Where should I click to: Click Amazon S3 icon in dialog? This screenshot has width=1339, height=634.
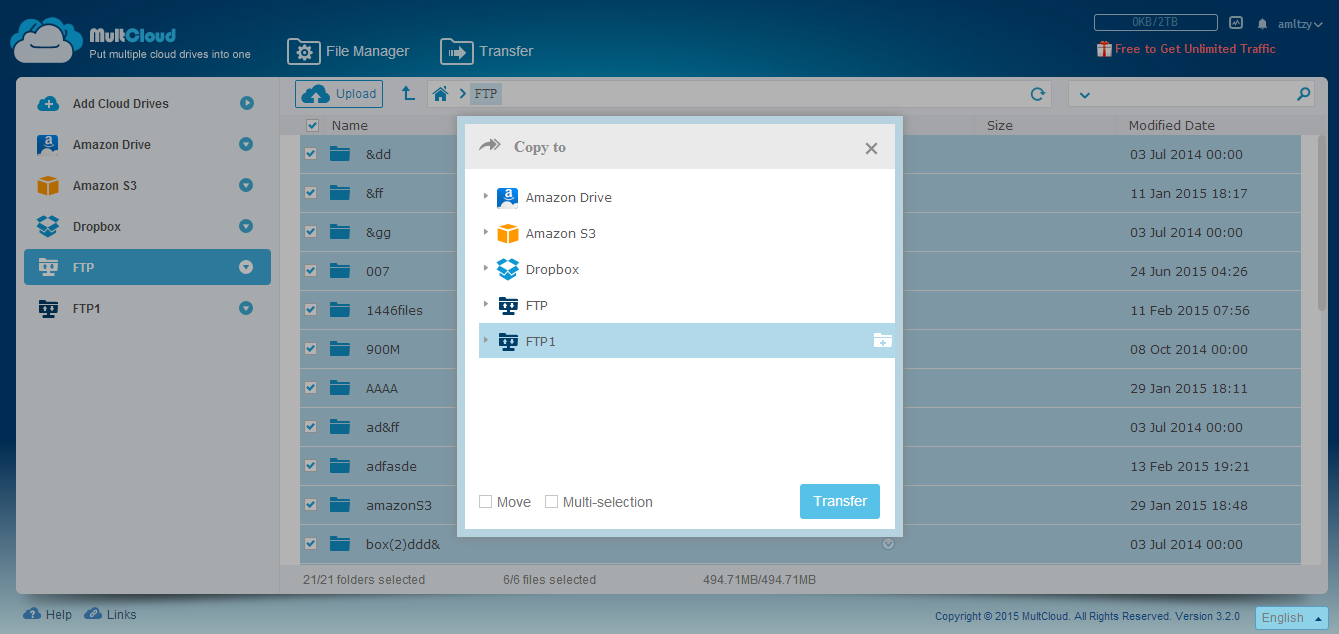click(508, 233)
